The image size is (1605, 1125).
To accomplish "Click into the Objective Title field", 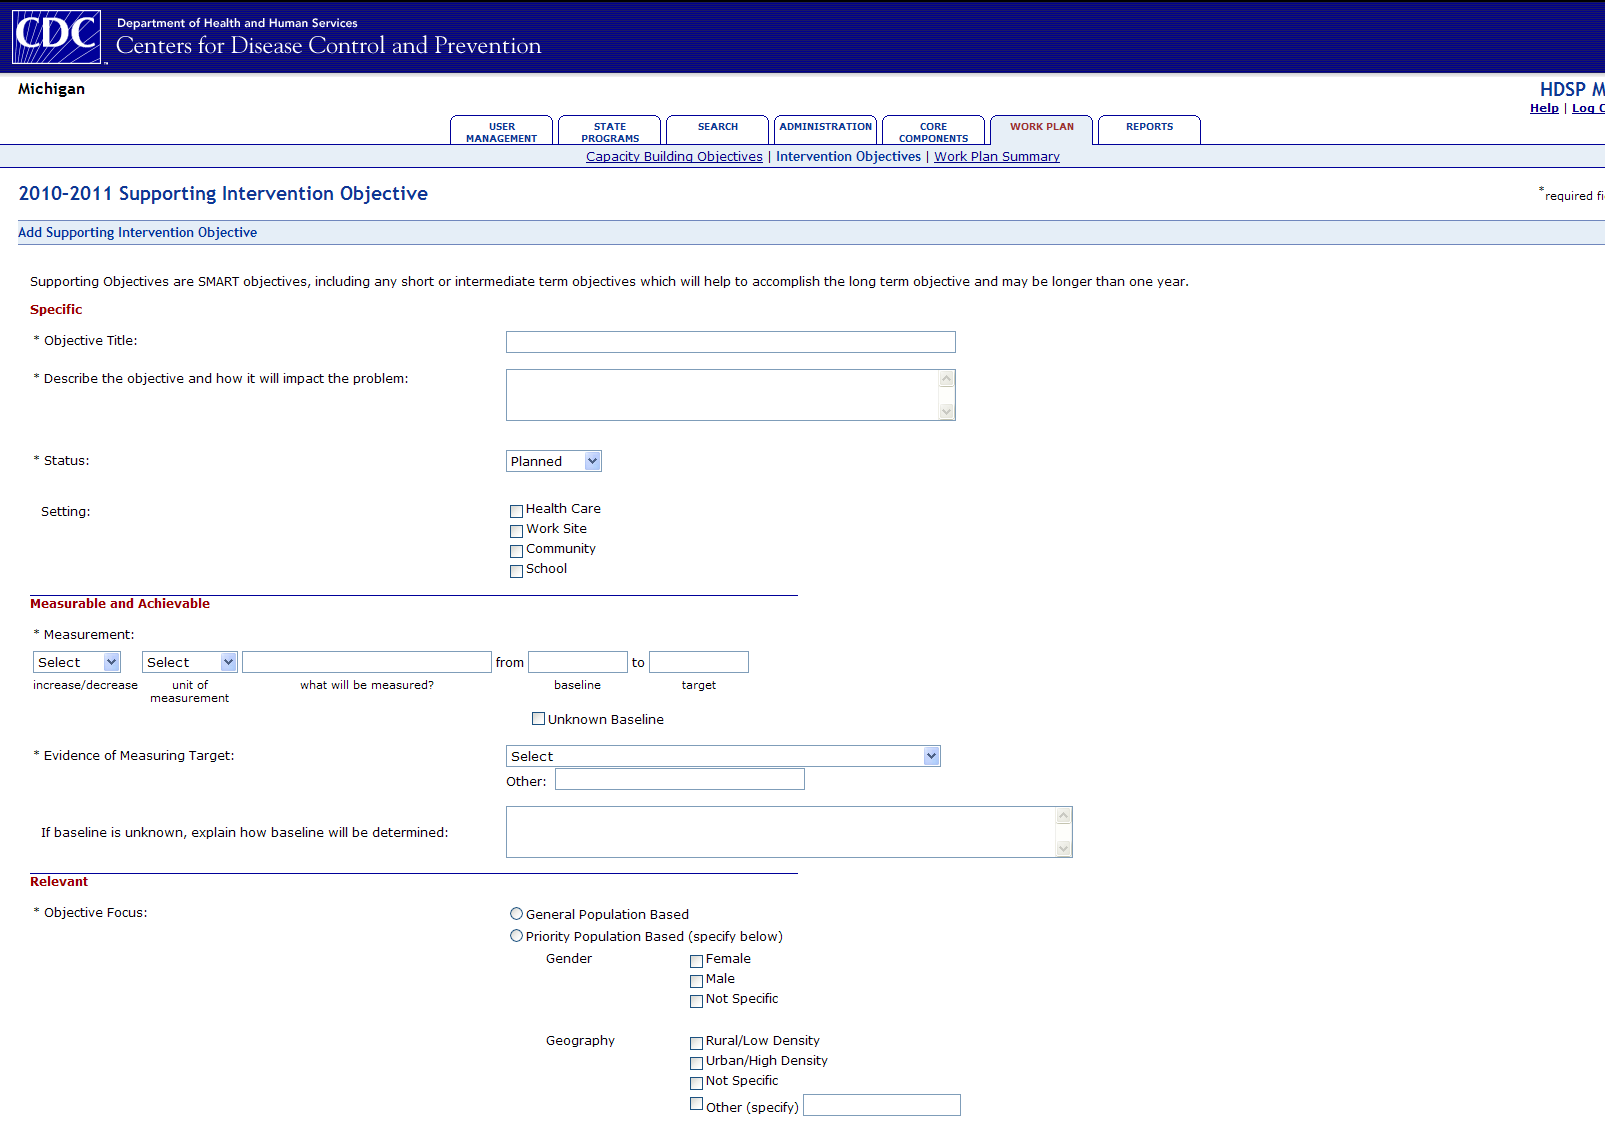I will coord(730,342).
